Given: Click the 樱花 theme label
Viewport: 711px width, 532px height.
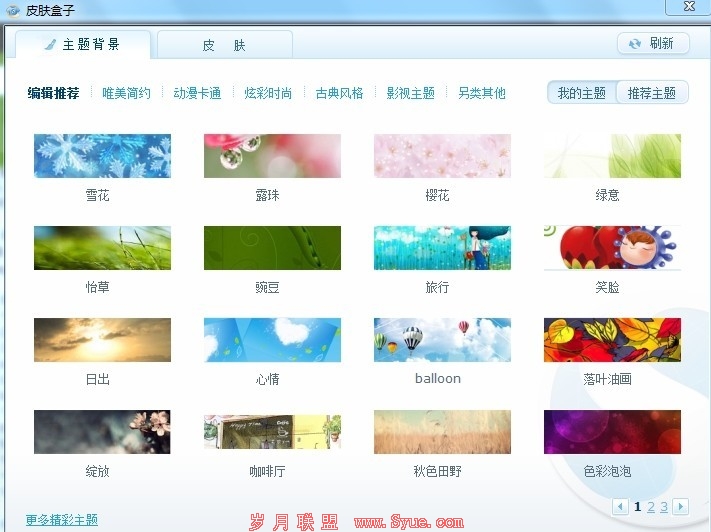Looking at the screenshot, I should (438, 195).
